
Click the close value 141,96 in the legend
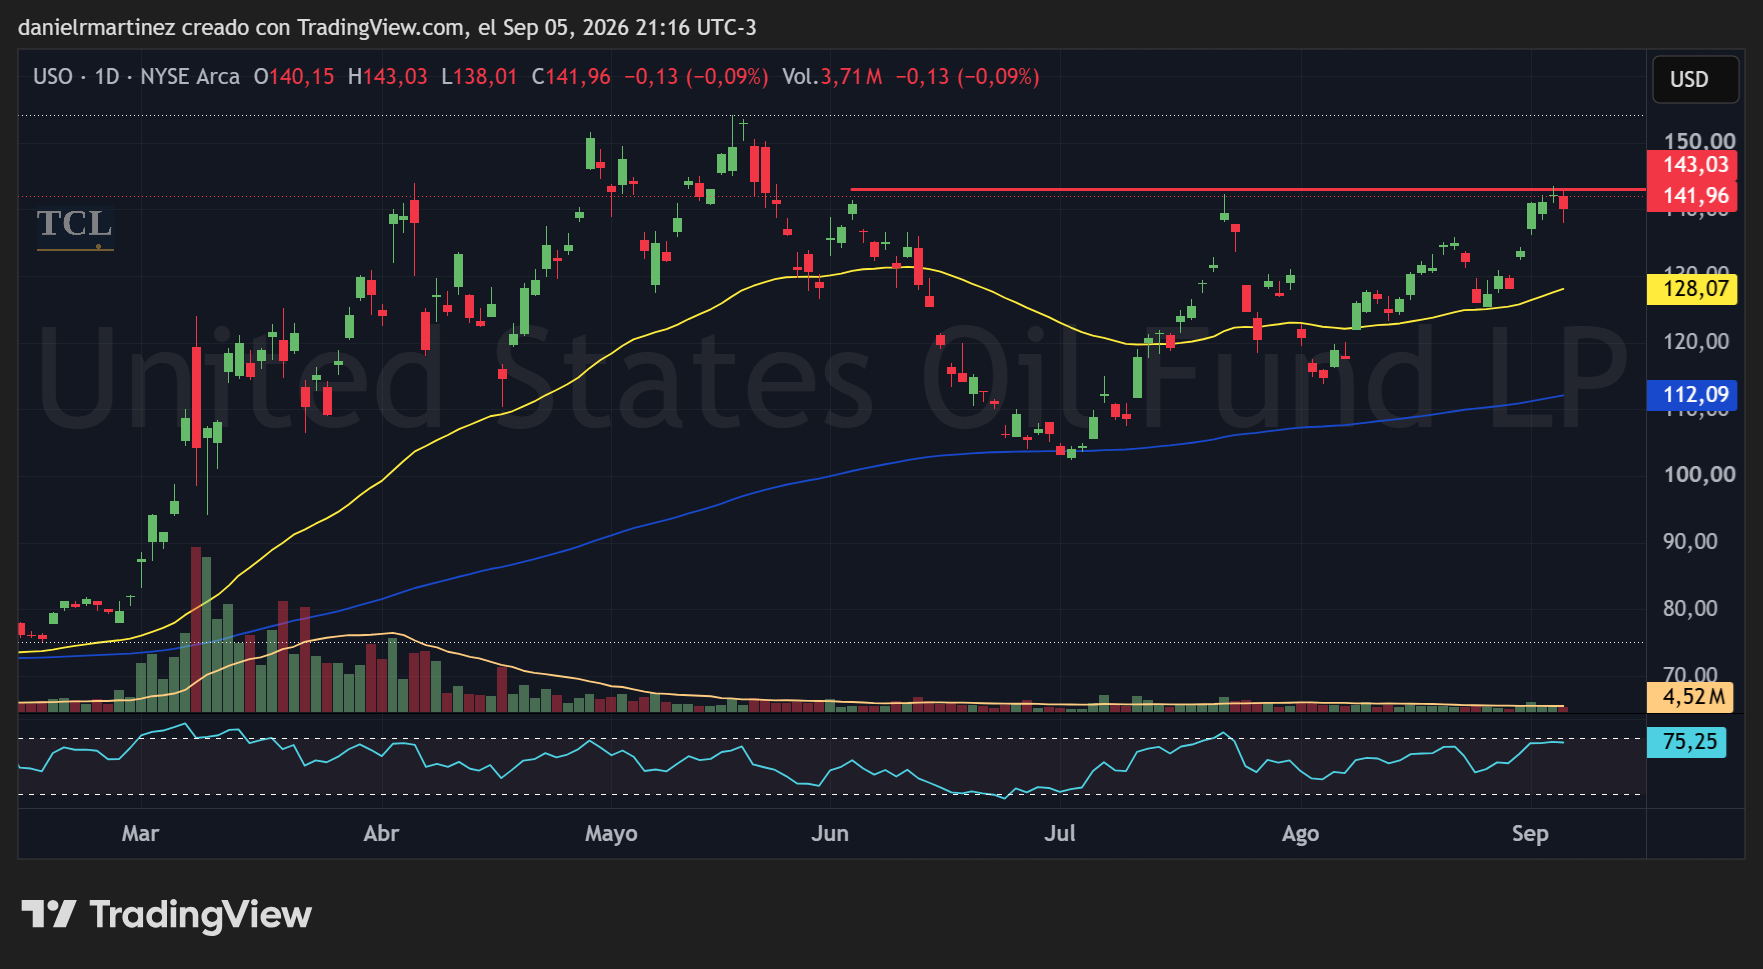click(x=578, y=77)
